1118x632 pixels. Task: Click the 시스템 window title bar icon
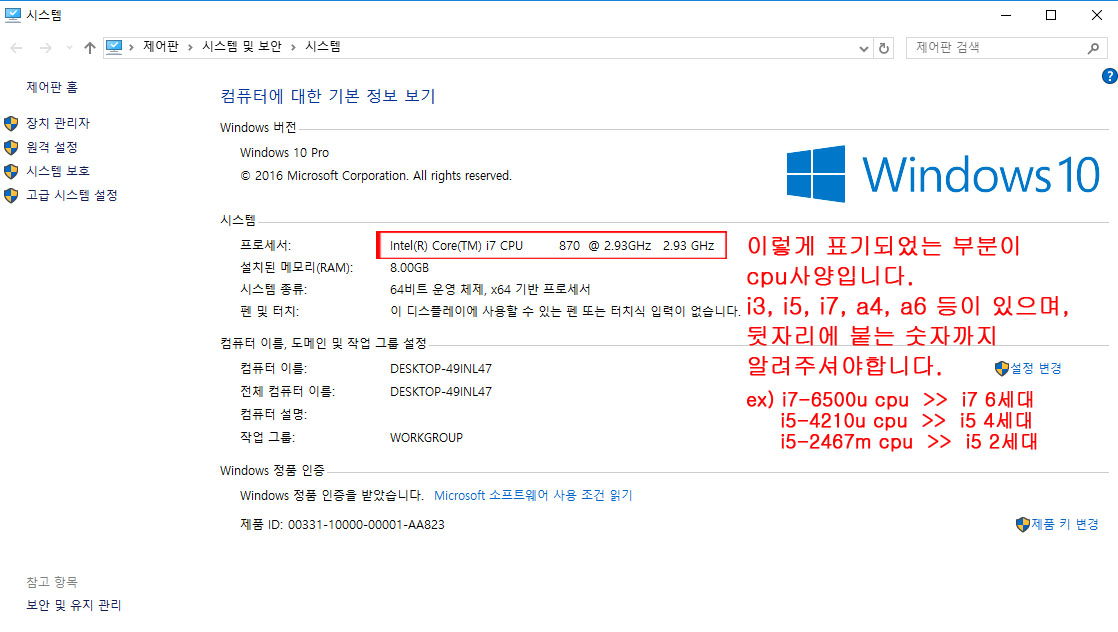(12, 15)
